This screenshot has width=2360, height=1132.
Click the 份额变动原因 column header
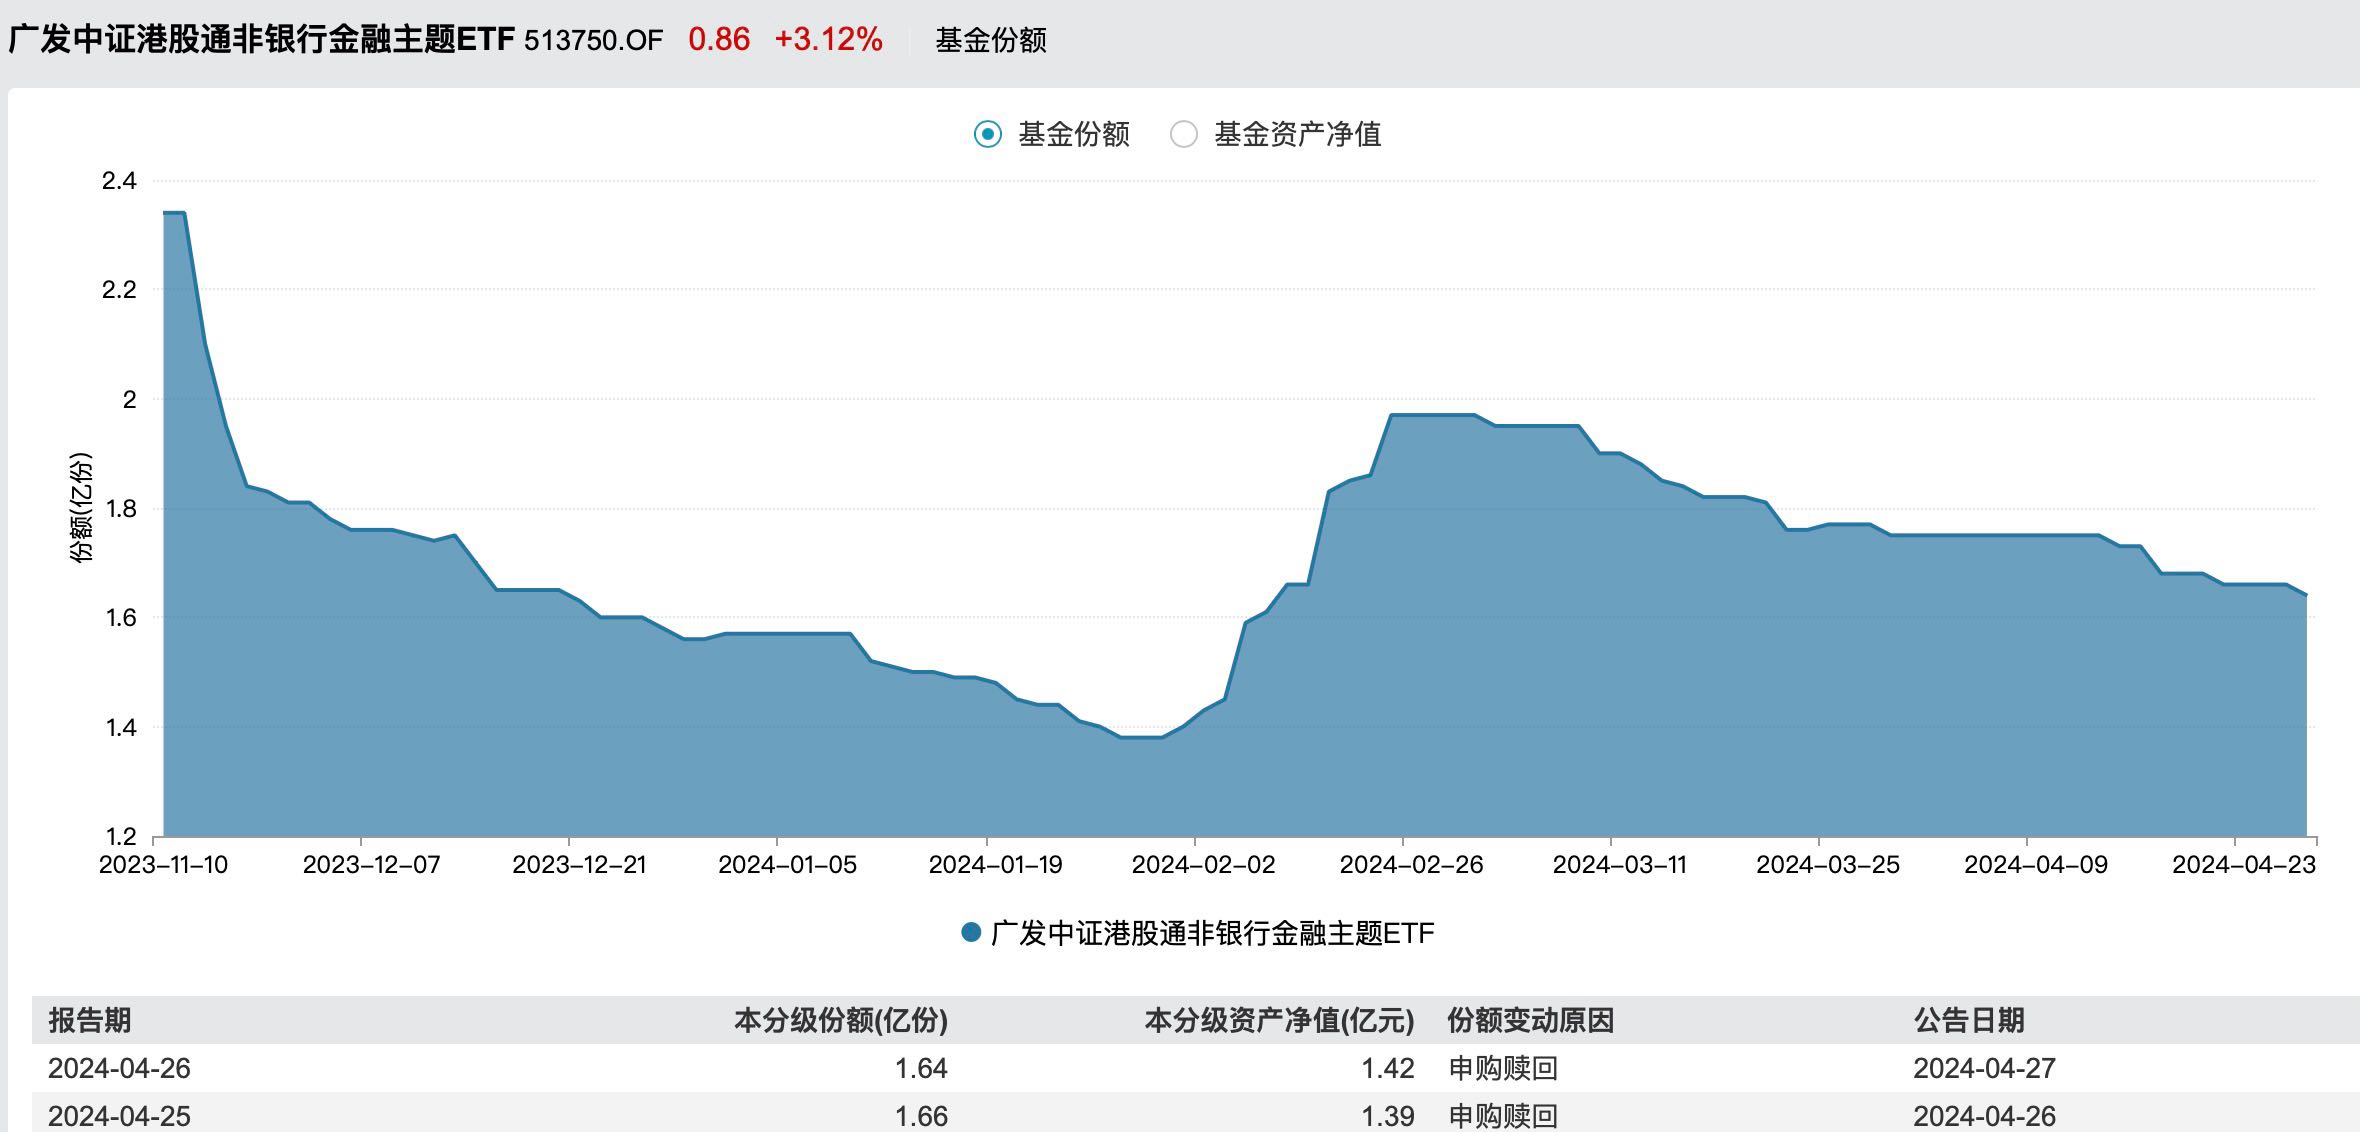tap(1530, 1020)
